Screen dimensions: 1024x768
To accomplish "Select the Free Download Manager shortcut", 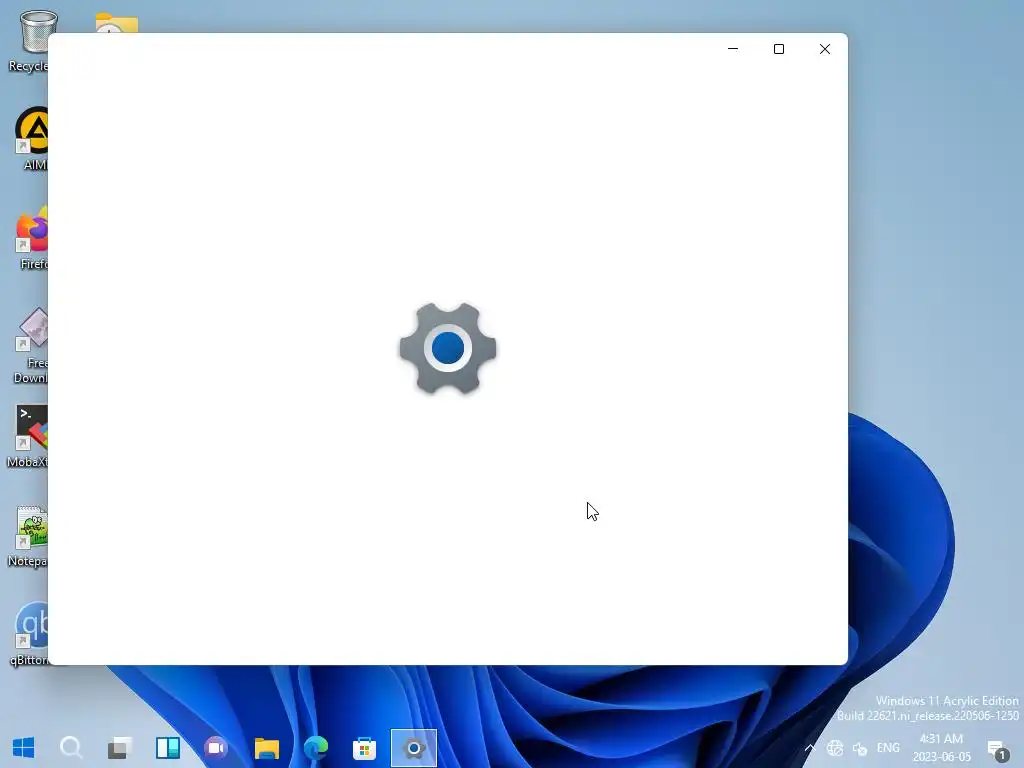I will click(30, 345).
